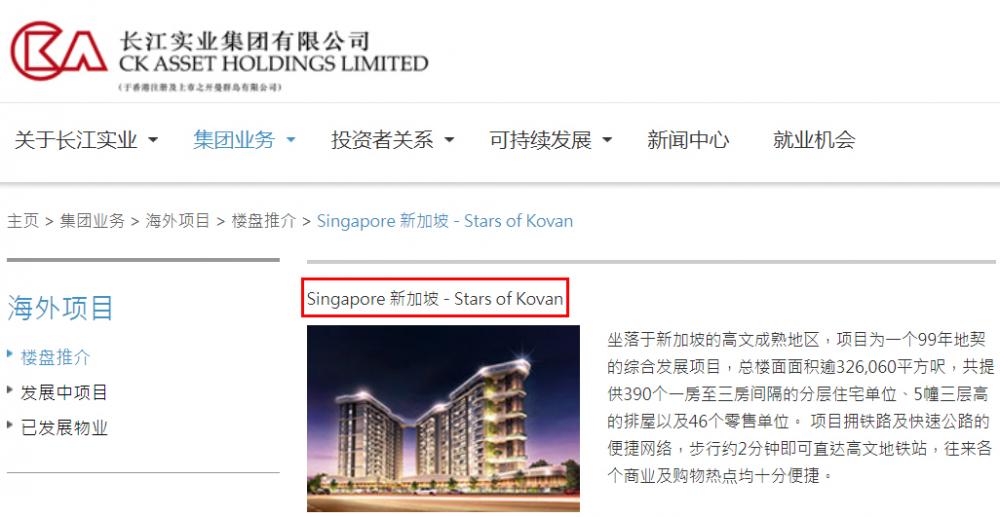Click the 海外项目 sidebar heading
Screen dimensions: 1000x517
61,308
